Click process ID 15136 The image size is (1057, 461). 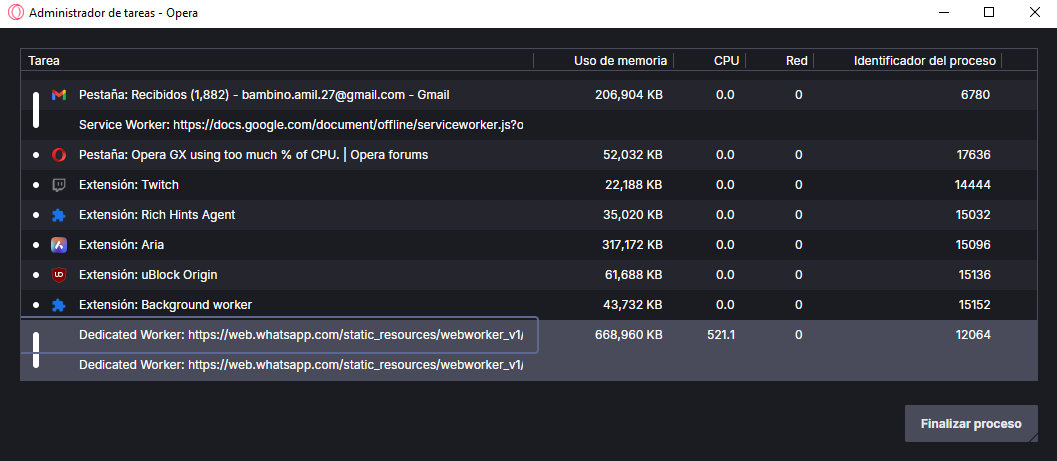(974, 275)
